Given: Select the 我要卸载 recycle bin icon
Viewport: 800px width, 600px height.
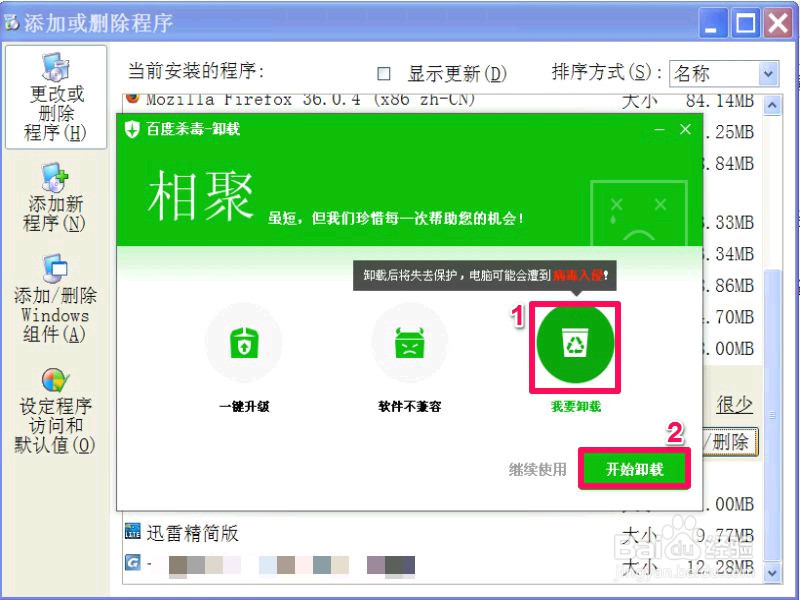Looking at the screenshot, I should (575, 343).
